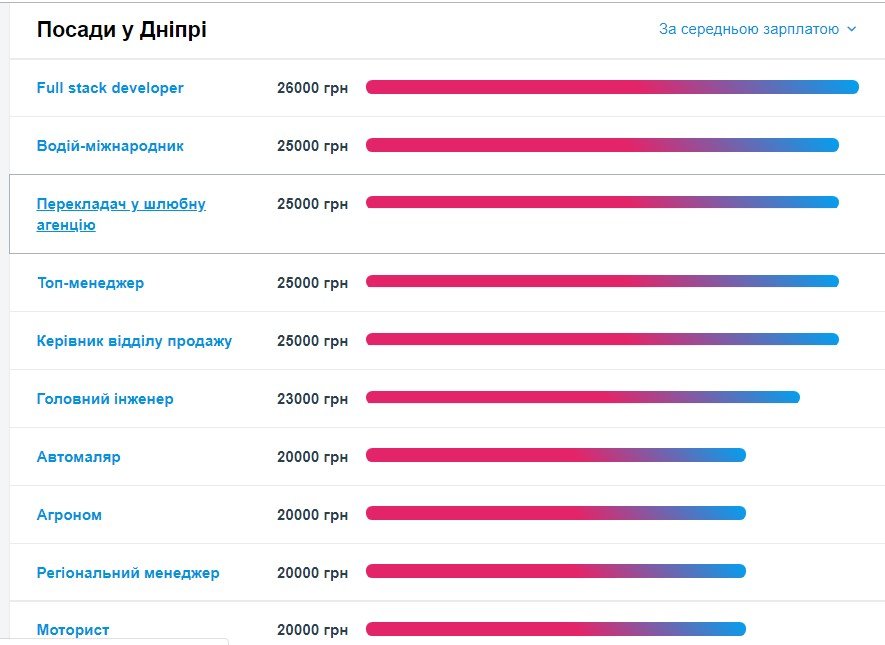The width and height of the screenshot is (885, 645).
Task: Select the Топ-менеджер position
Action: 90,283
